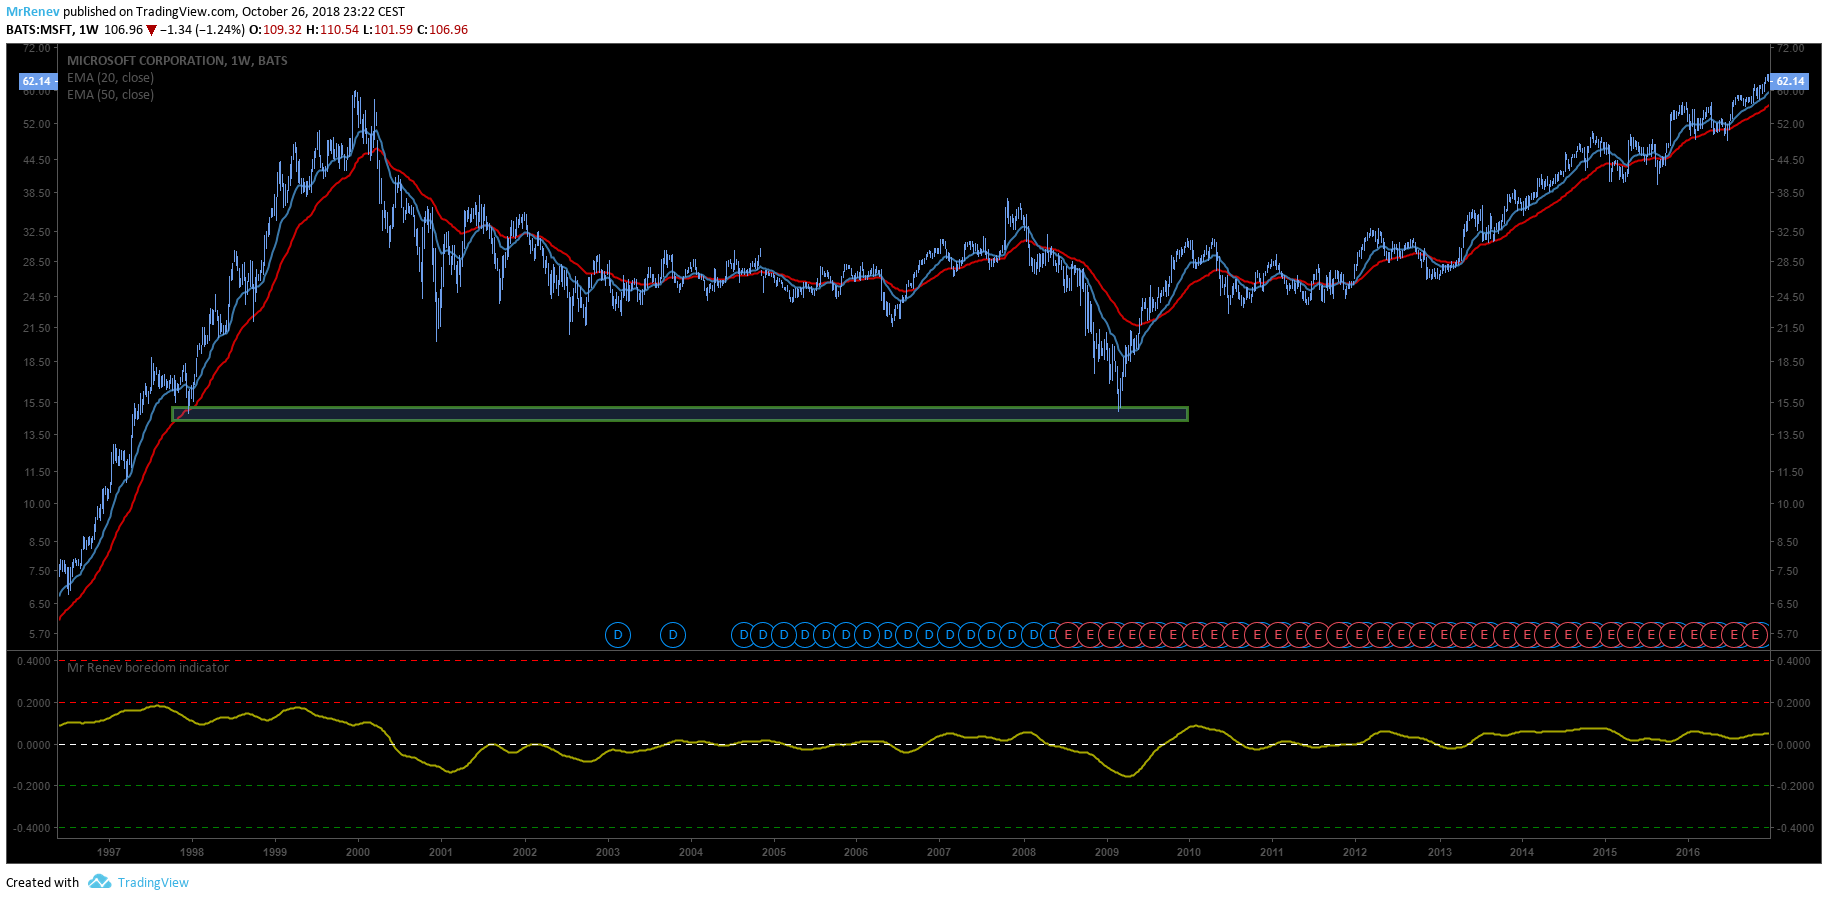The image size is (1828, 900).
Task: Click the 8.50 label on right price axis
Action: (1788, 542)
